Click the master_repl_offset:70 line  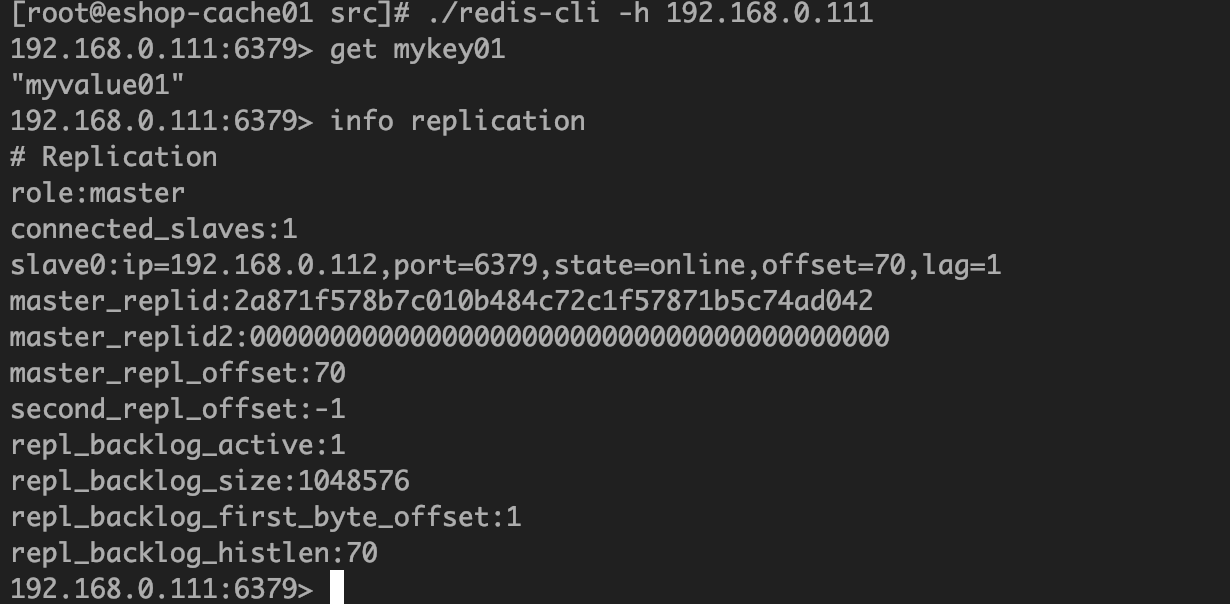[178, 373]
